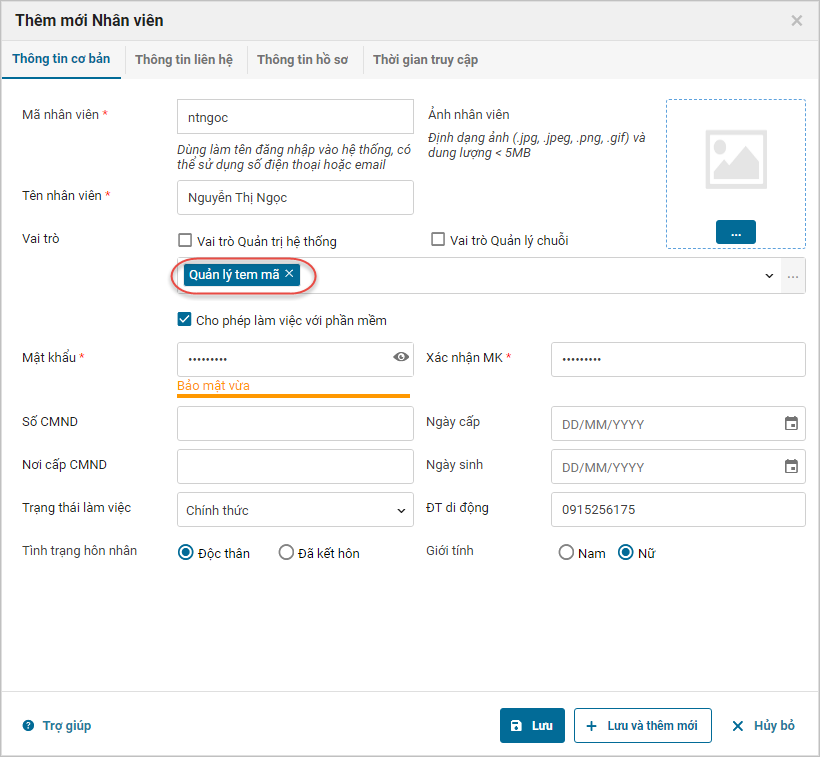Screen dimensions: 820x757
Task: Show password with the eye icon
Action: tap(401, 357)
